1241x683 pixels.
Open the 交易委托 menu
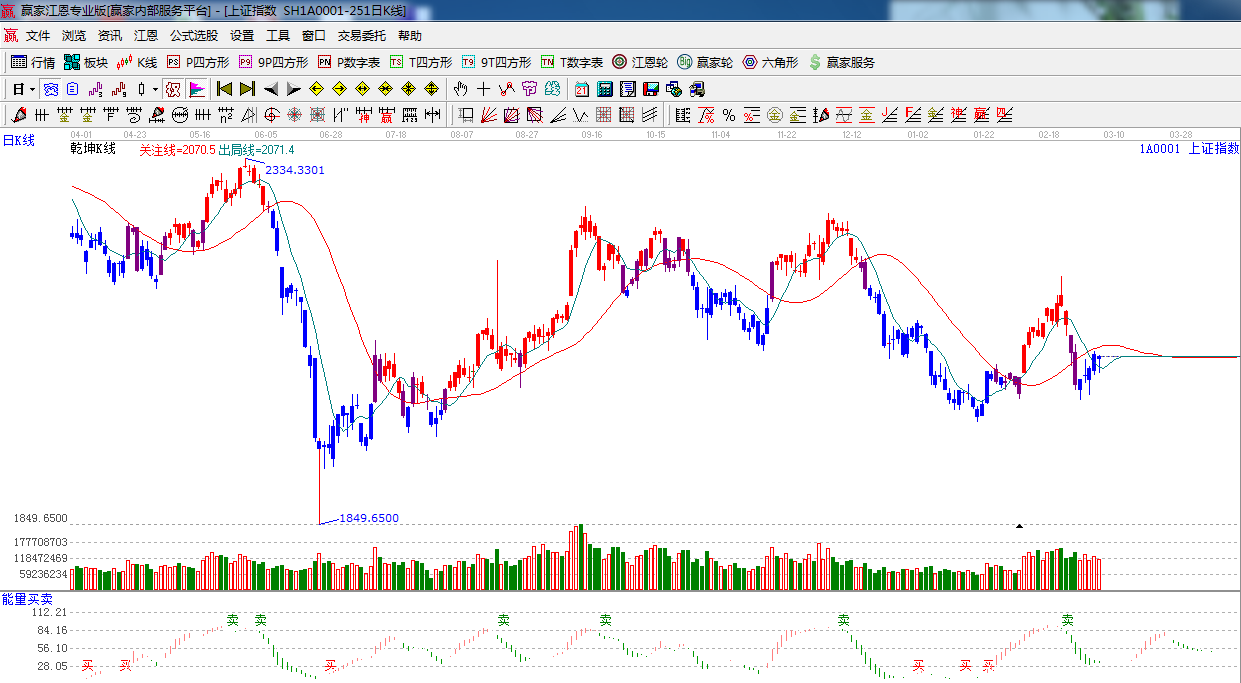click(x=361, y=36)
